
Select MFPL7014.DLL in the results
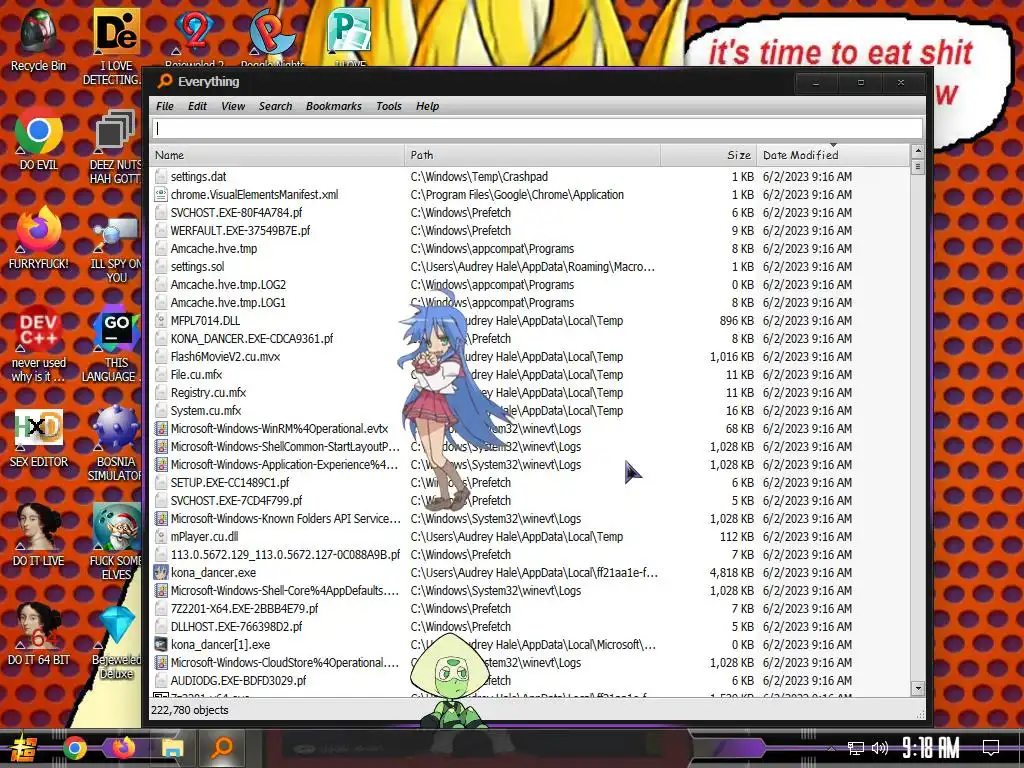click(530, 321)
